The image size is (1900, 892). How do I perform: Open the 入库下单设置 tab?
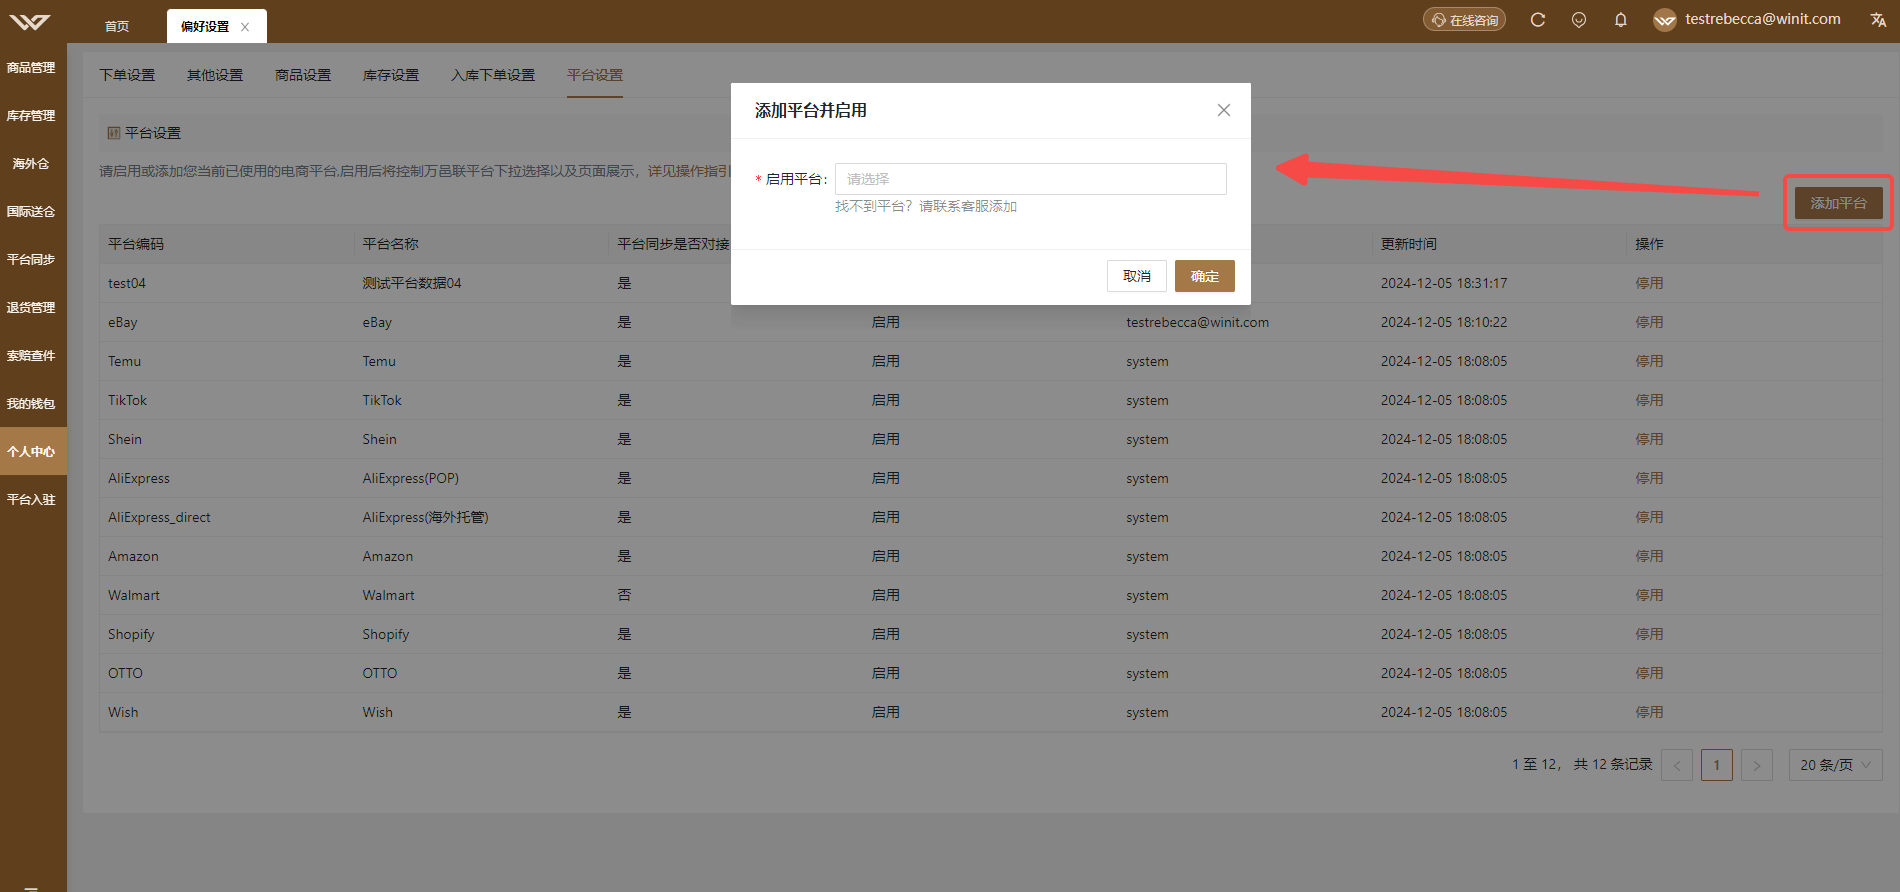coord(493,75)
